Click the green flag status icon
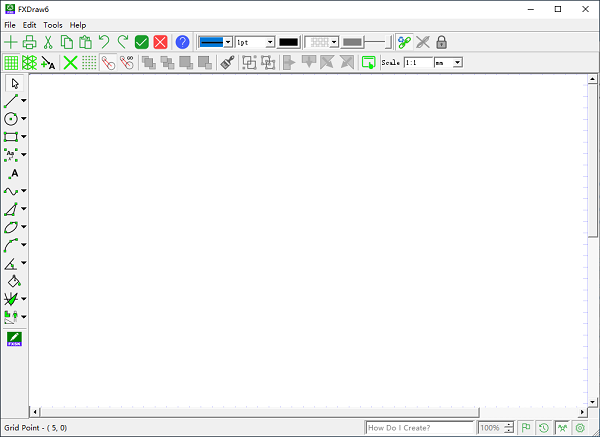600x437 pixels. [x=526, y=427]
